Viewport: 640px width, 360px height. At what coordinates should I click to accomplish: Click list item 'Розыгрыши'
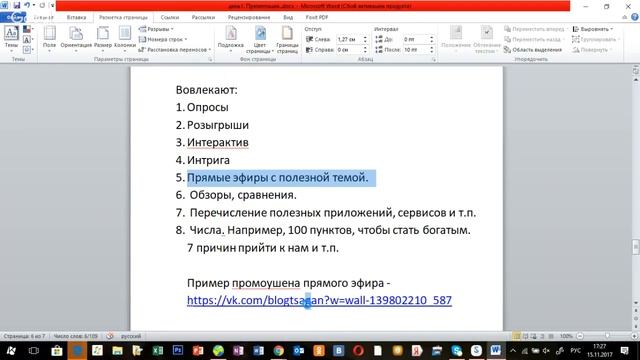pos(218,125)
